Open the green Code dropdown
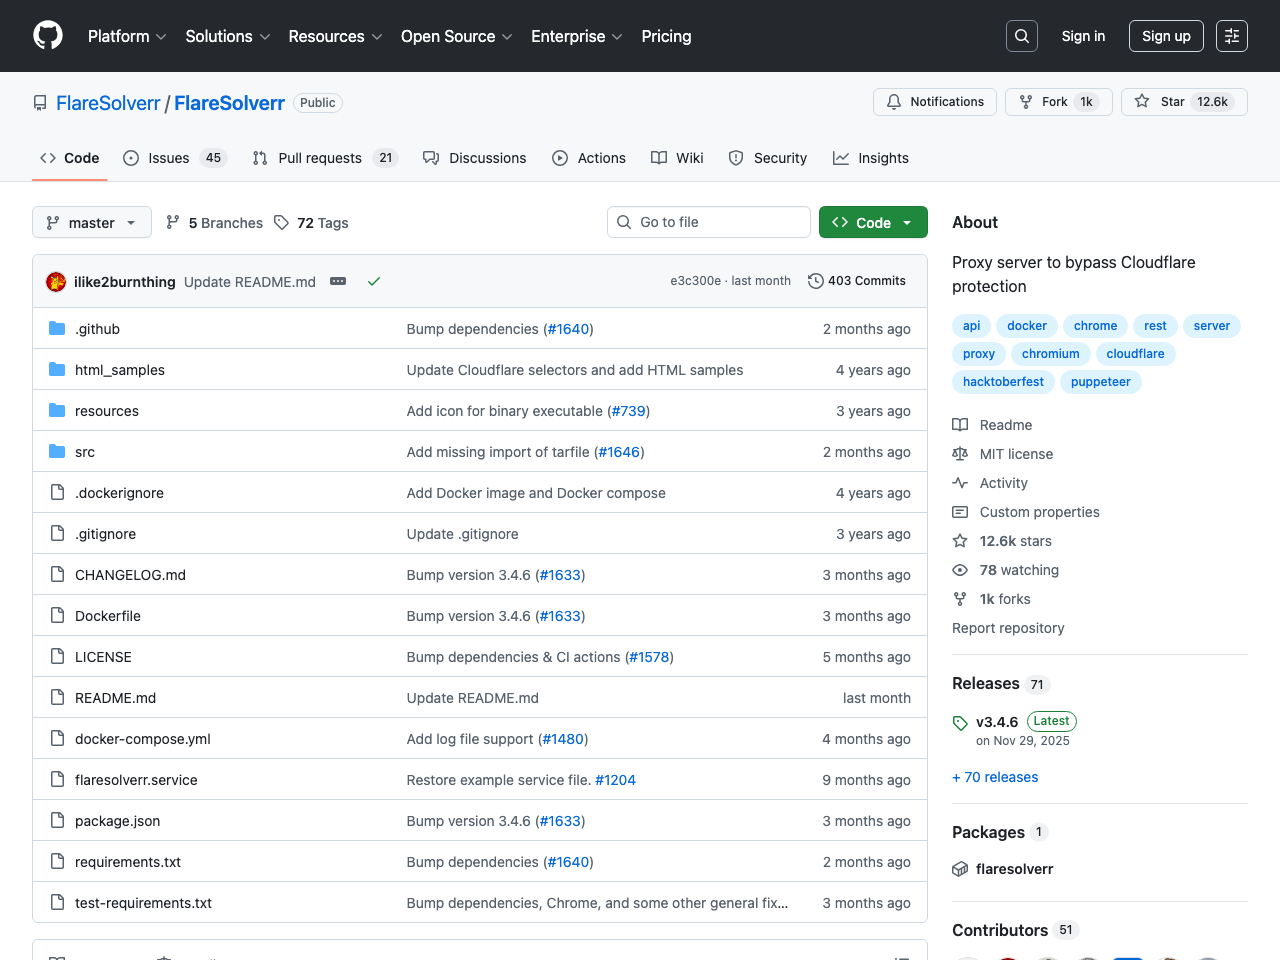1280x960 pixels. click(872, 222)
